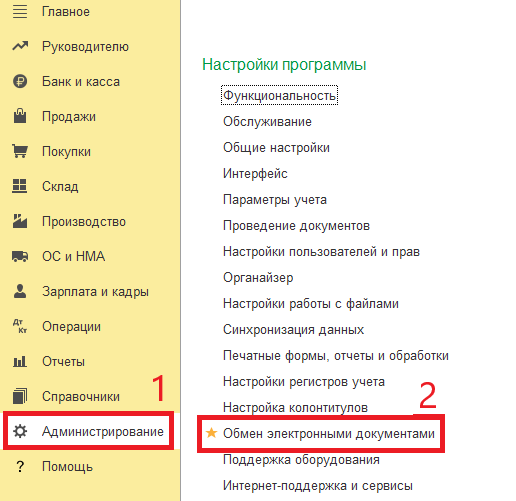The height and width of the screenshot is (501, 516).
Task: Select ОС и НМА section
Action: [73, 256]
